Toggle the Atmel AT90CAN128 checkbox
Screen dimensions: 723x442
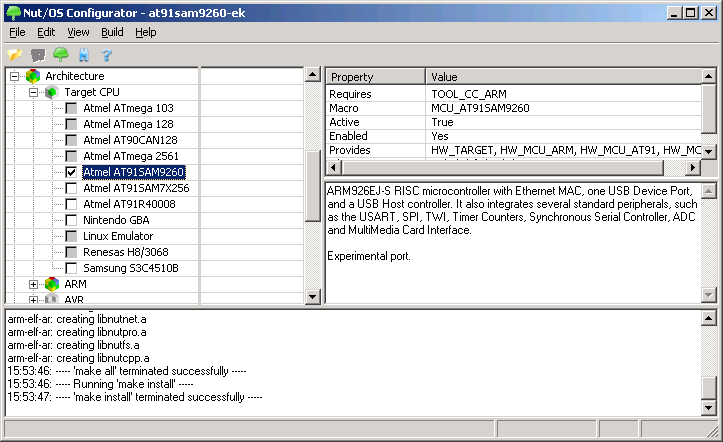(x=71, y=140)
